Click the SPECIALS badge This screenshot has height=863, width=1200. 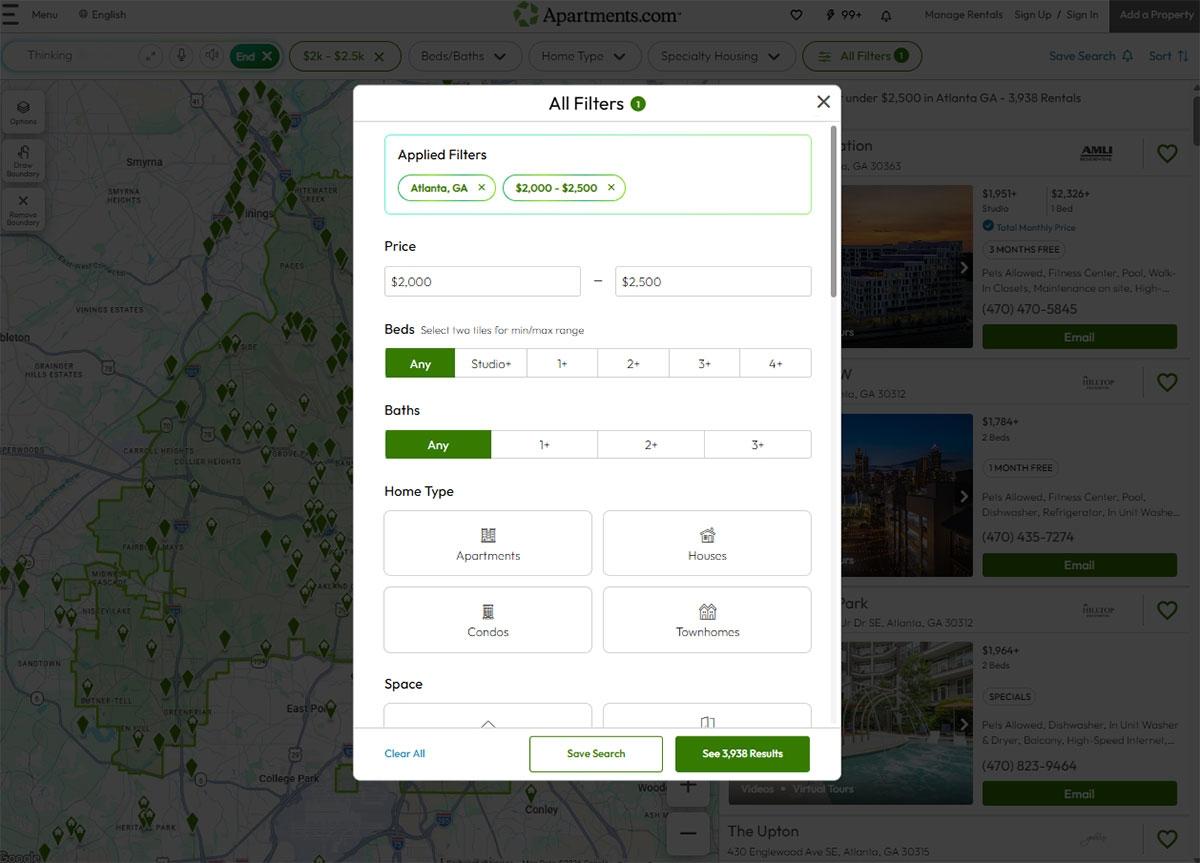click(x=1009, y=697)
